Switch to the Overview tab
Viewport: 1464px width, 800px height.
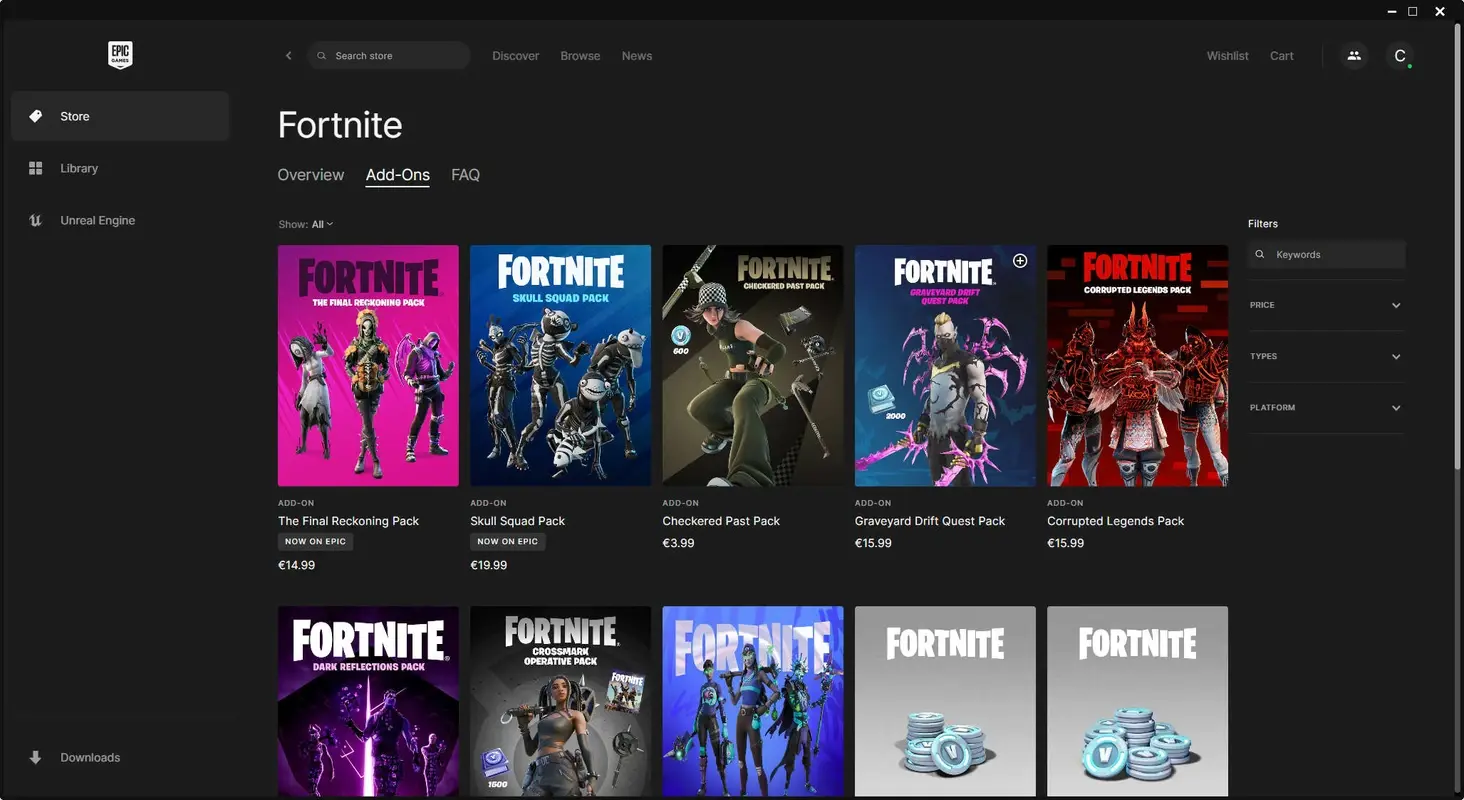pyautogui.click(x=310, y=174)
